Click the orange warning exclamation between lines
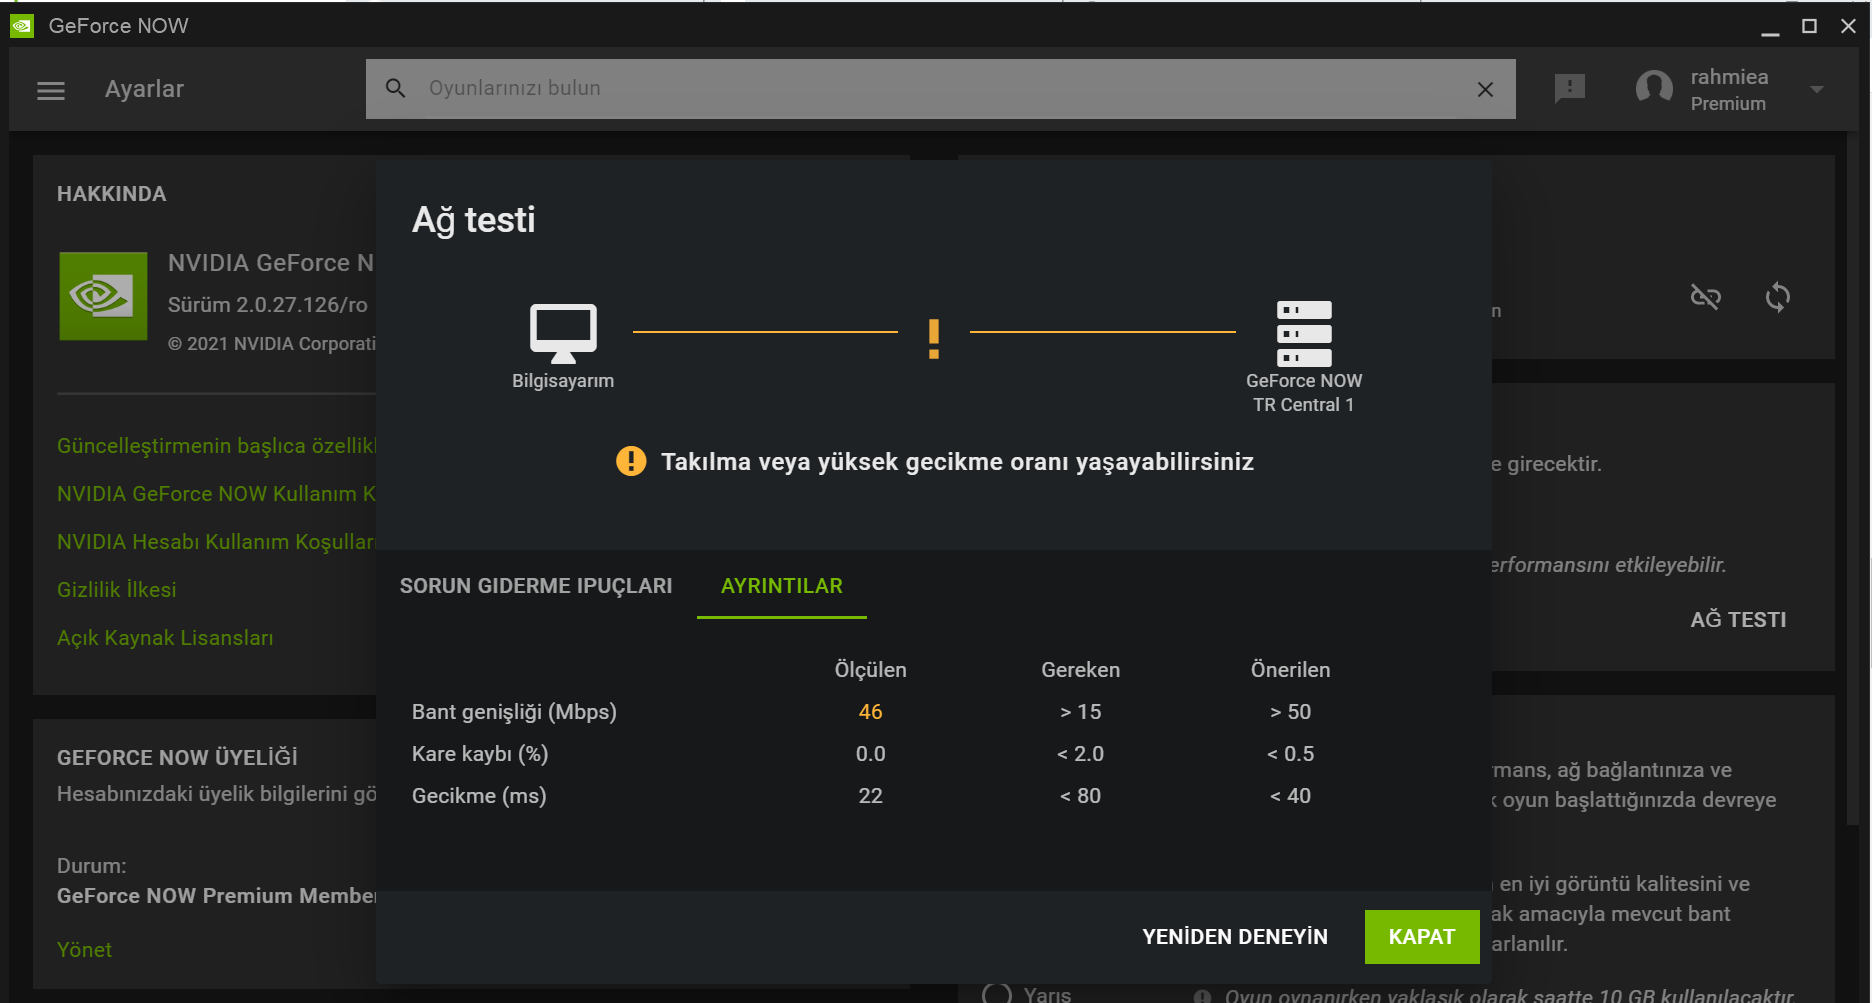This screenshot has height=1003, width=1872. (x=934, y=339)
